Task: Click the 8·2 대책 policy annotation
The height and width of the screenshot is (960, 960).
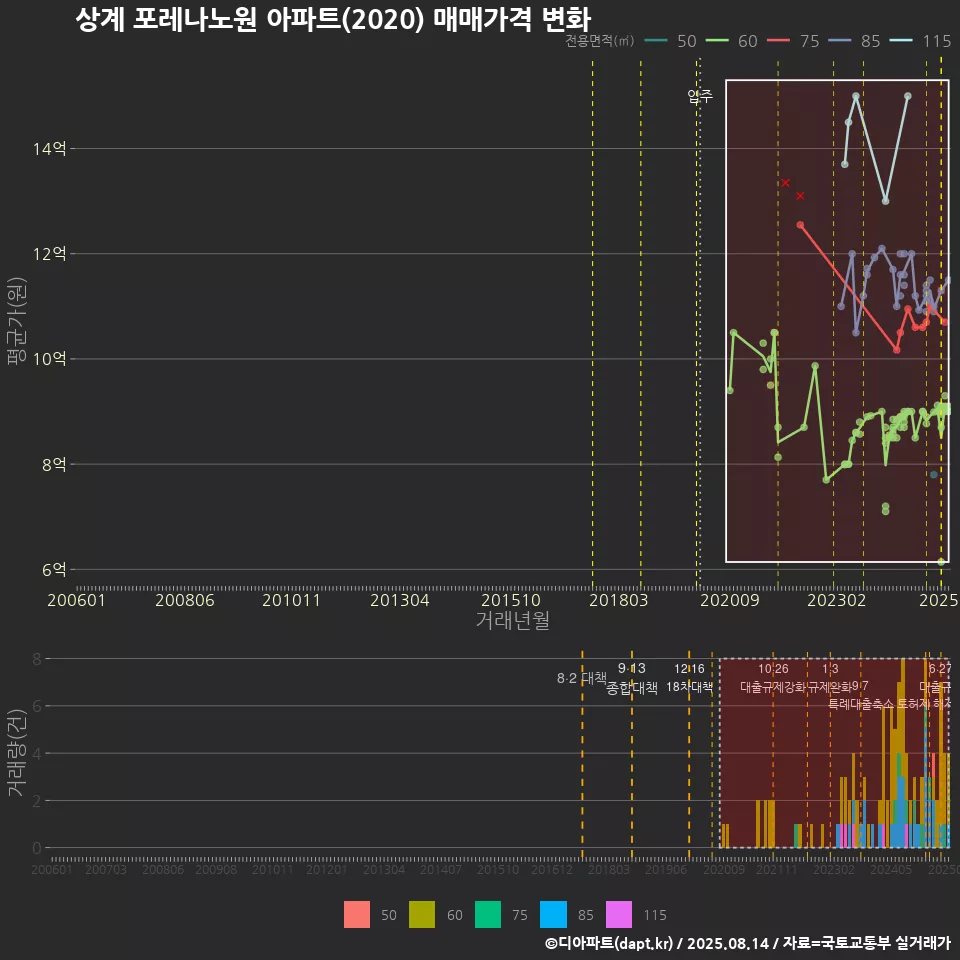Action: point(582,678)
